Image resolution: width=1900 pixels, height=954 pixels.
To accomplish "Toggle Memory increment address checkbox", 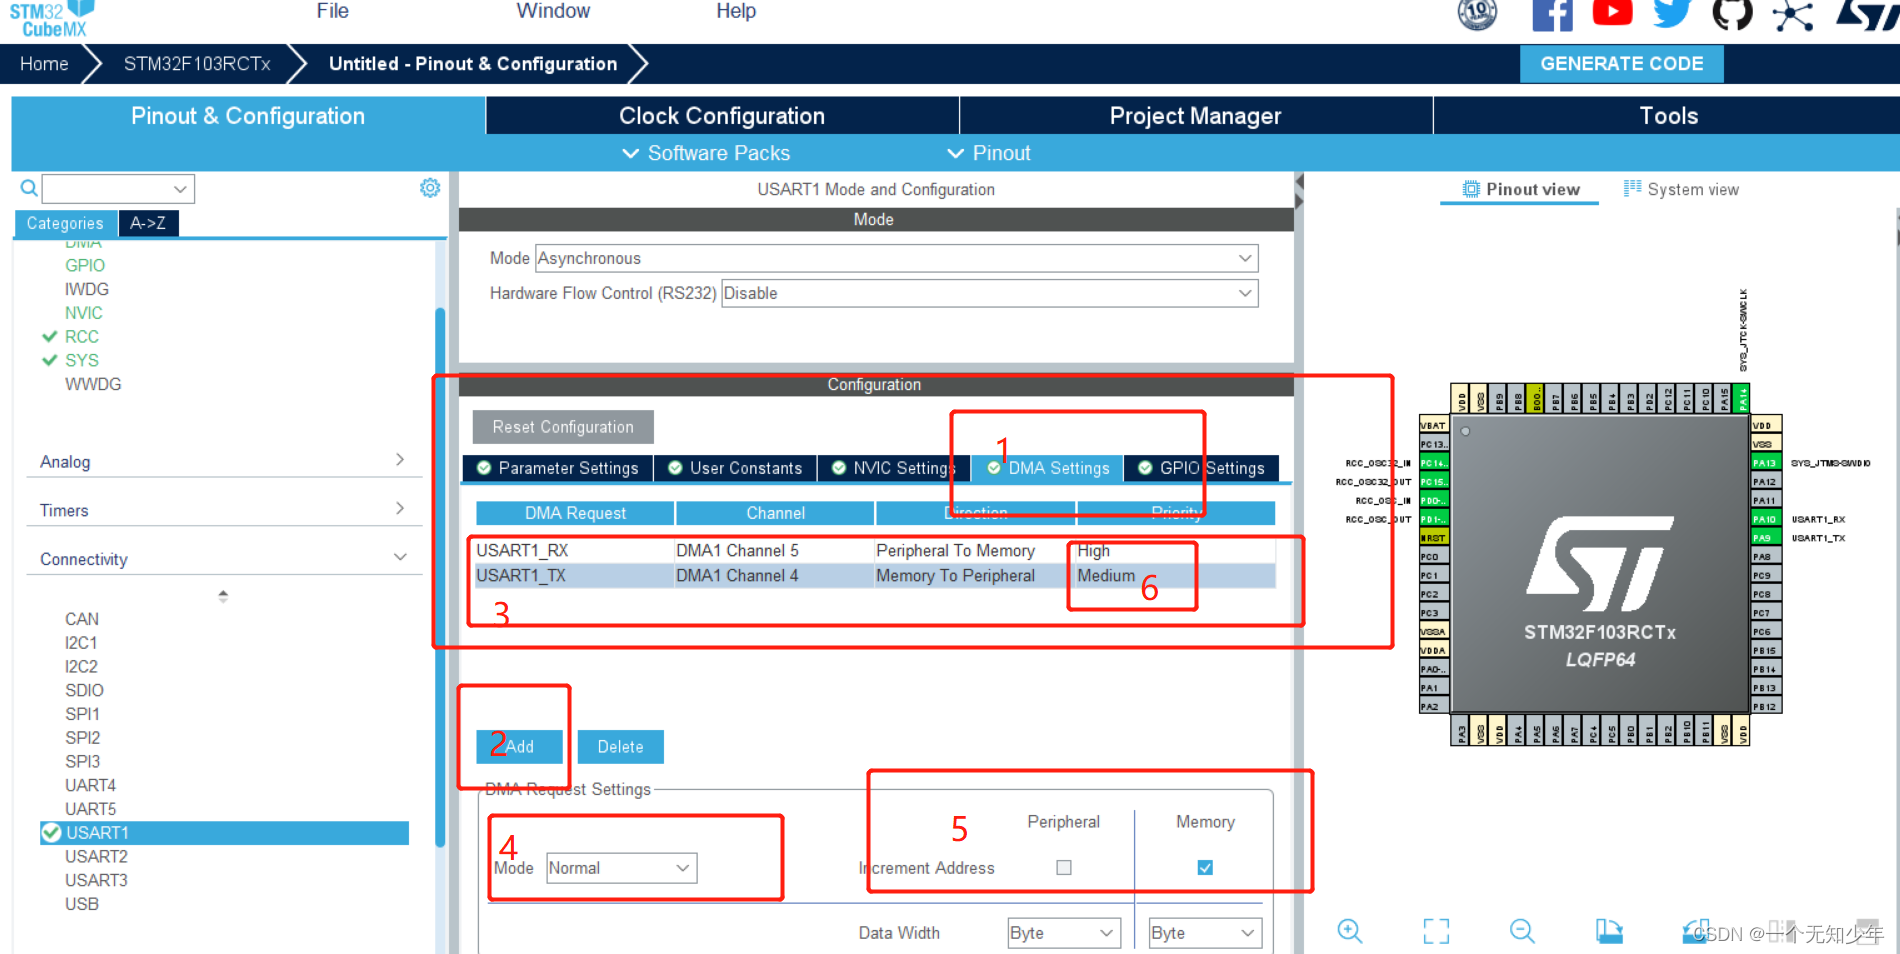I will 1205,868.
